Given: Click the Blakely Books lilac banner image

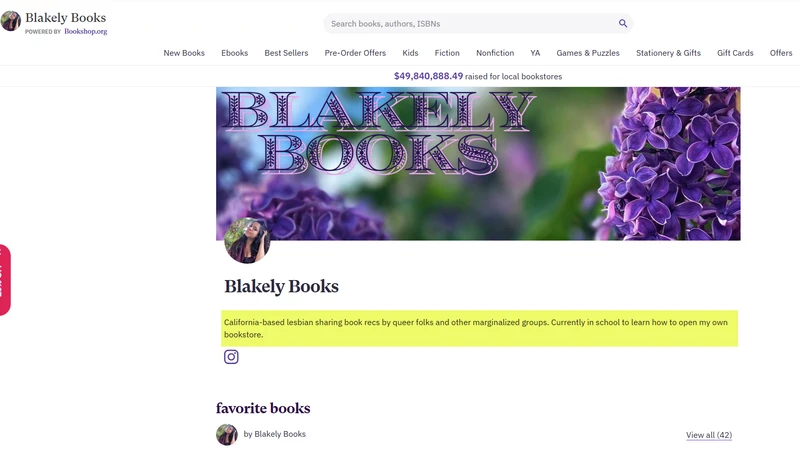Looking at the screenshot, I should coord(478,163).
